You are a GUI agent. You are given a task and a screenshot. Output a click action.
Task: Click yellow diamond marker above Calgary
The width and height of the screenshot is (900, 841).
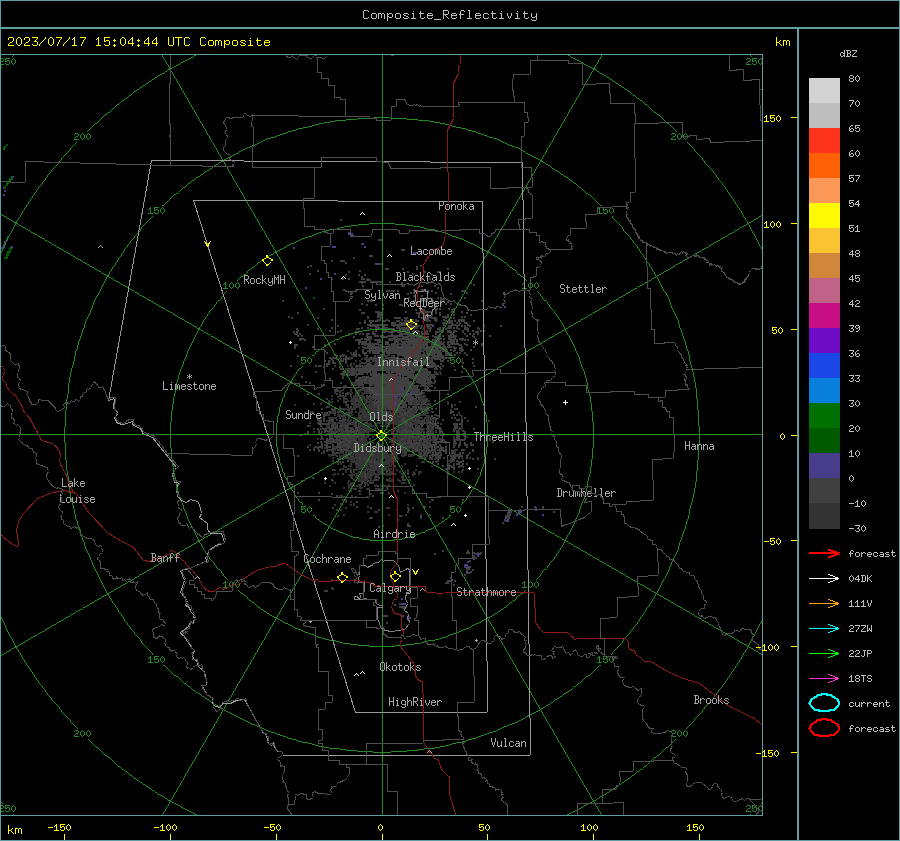point(395,576)
